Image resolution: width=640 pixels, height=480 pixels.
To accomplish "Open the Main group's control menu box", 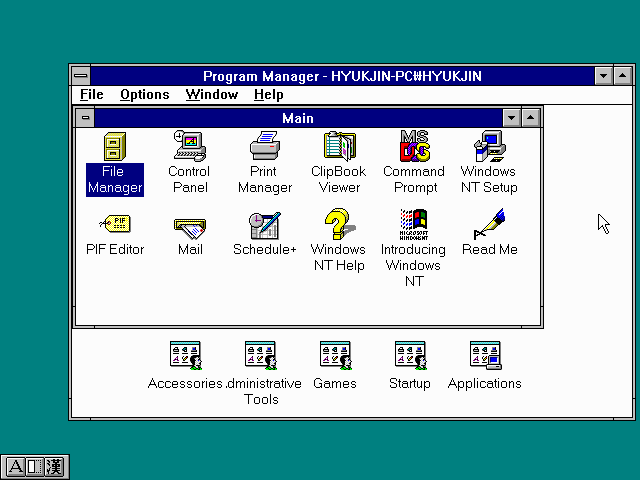I will pos(85,118).
